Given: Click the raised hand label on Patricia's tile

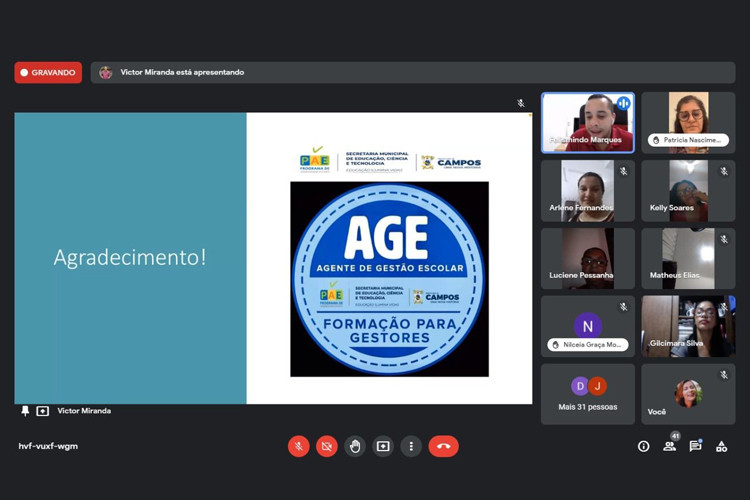Looking at the screenshot, I should 688,140.
